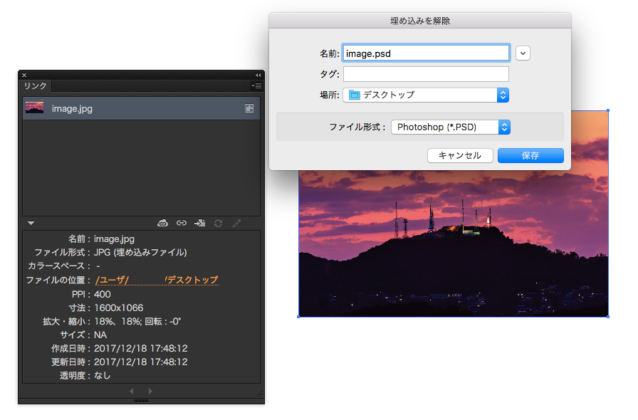Screen dimensions: 638x420
Task: Select the image.jpg link row name
Action: click(x=72, y=109)
